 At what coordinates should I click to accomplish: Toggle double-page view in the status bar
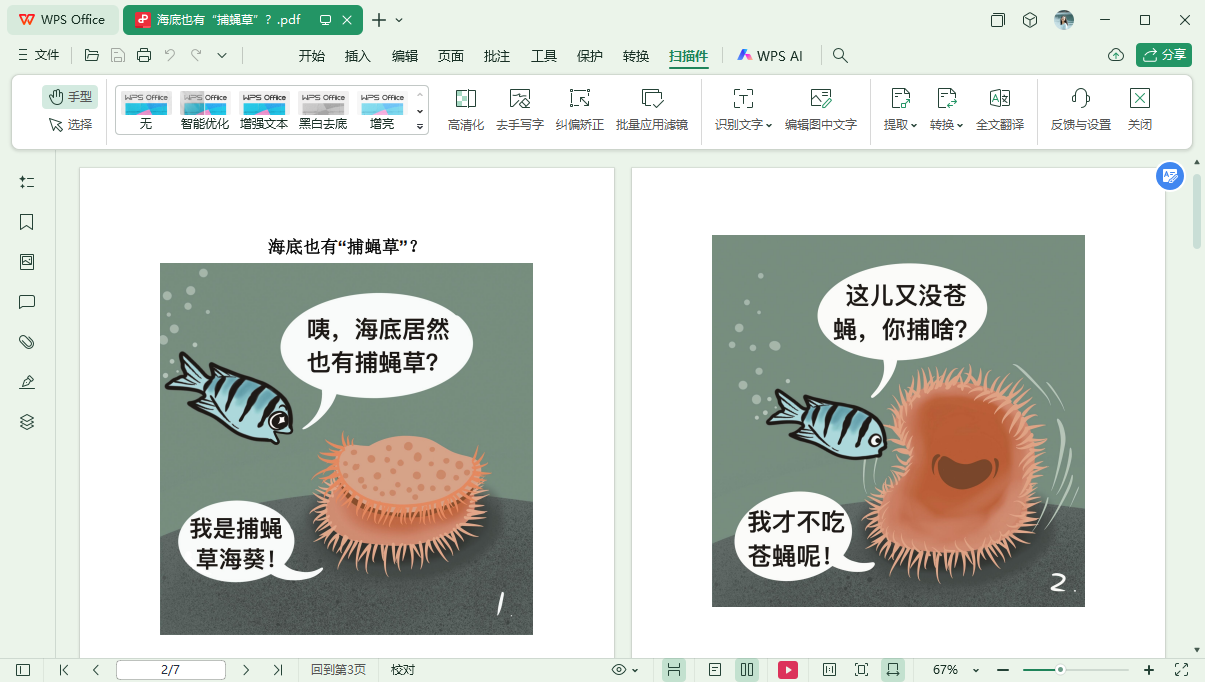pos(747,670)
